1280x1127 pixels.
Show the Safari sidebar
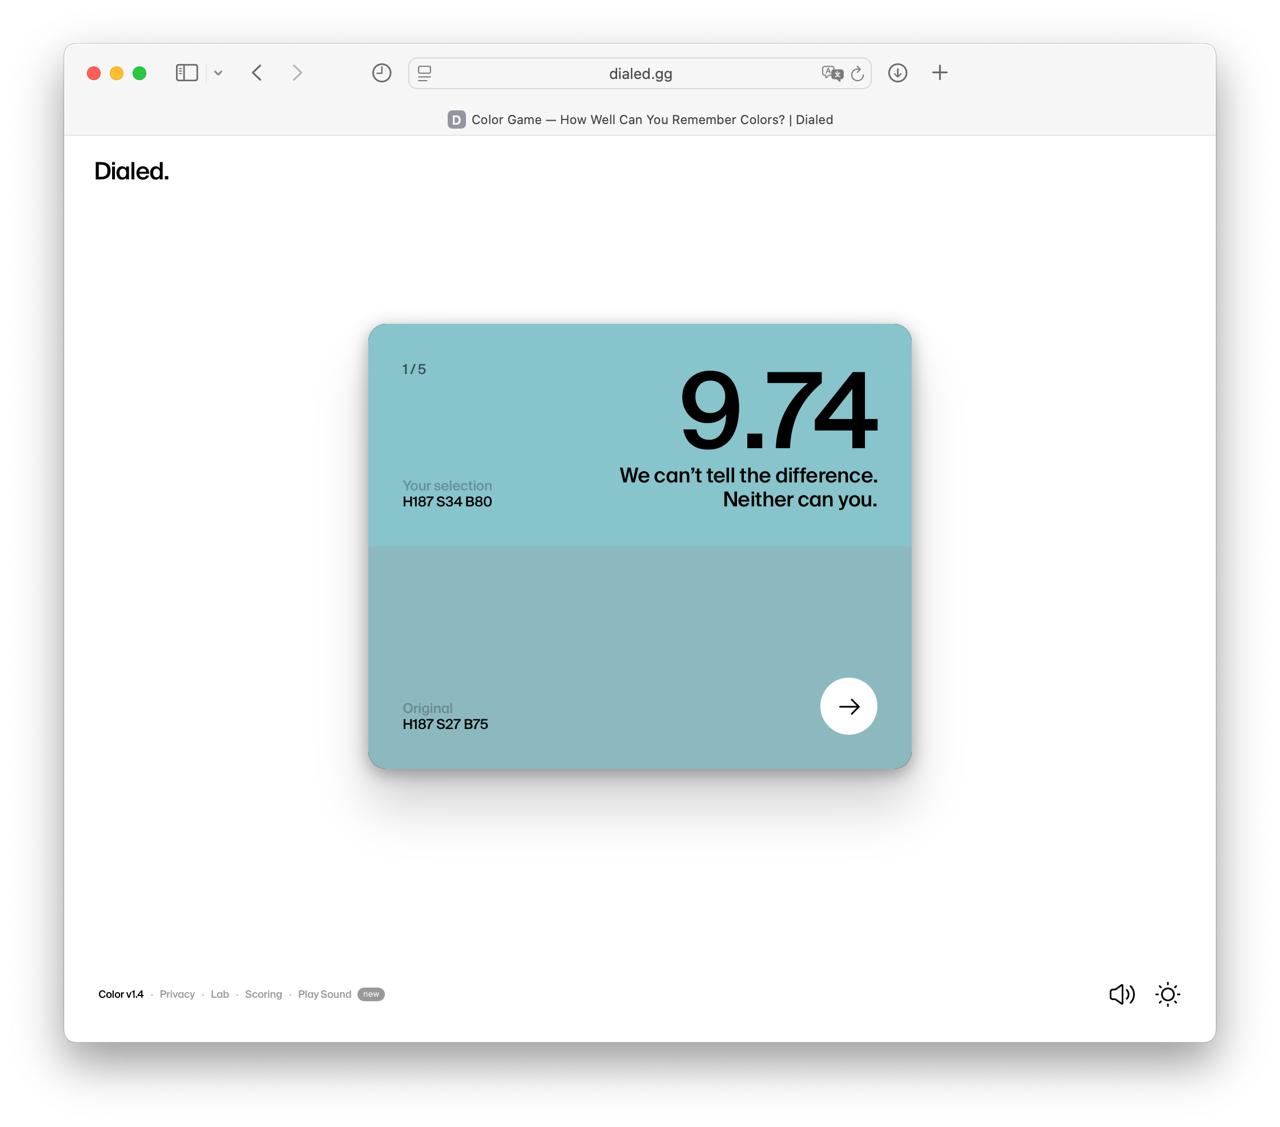point(187,73)
